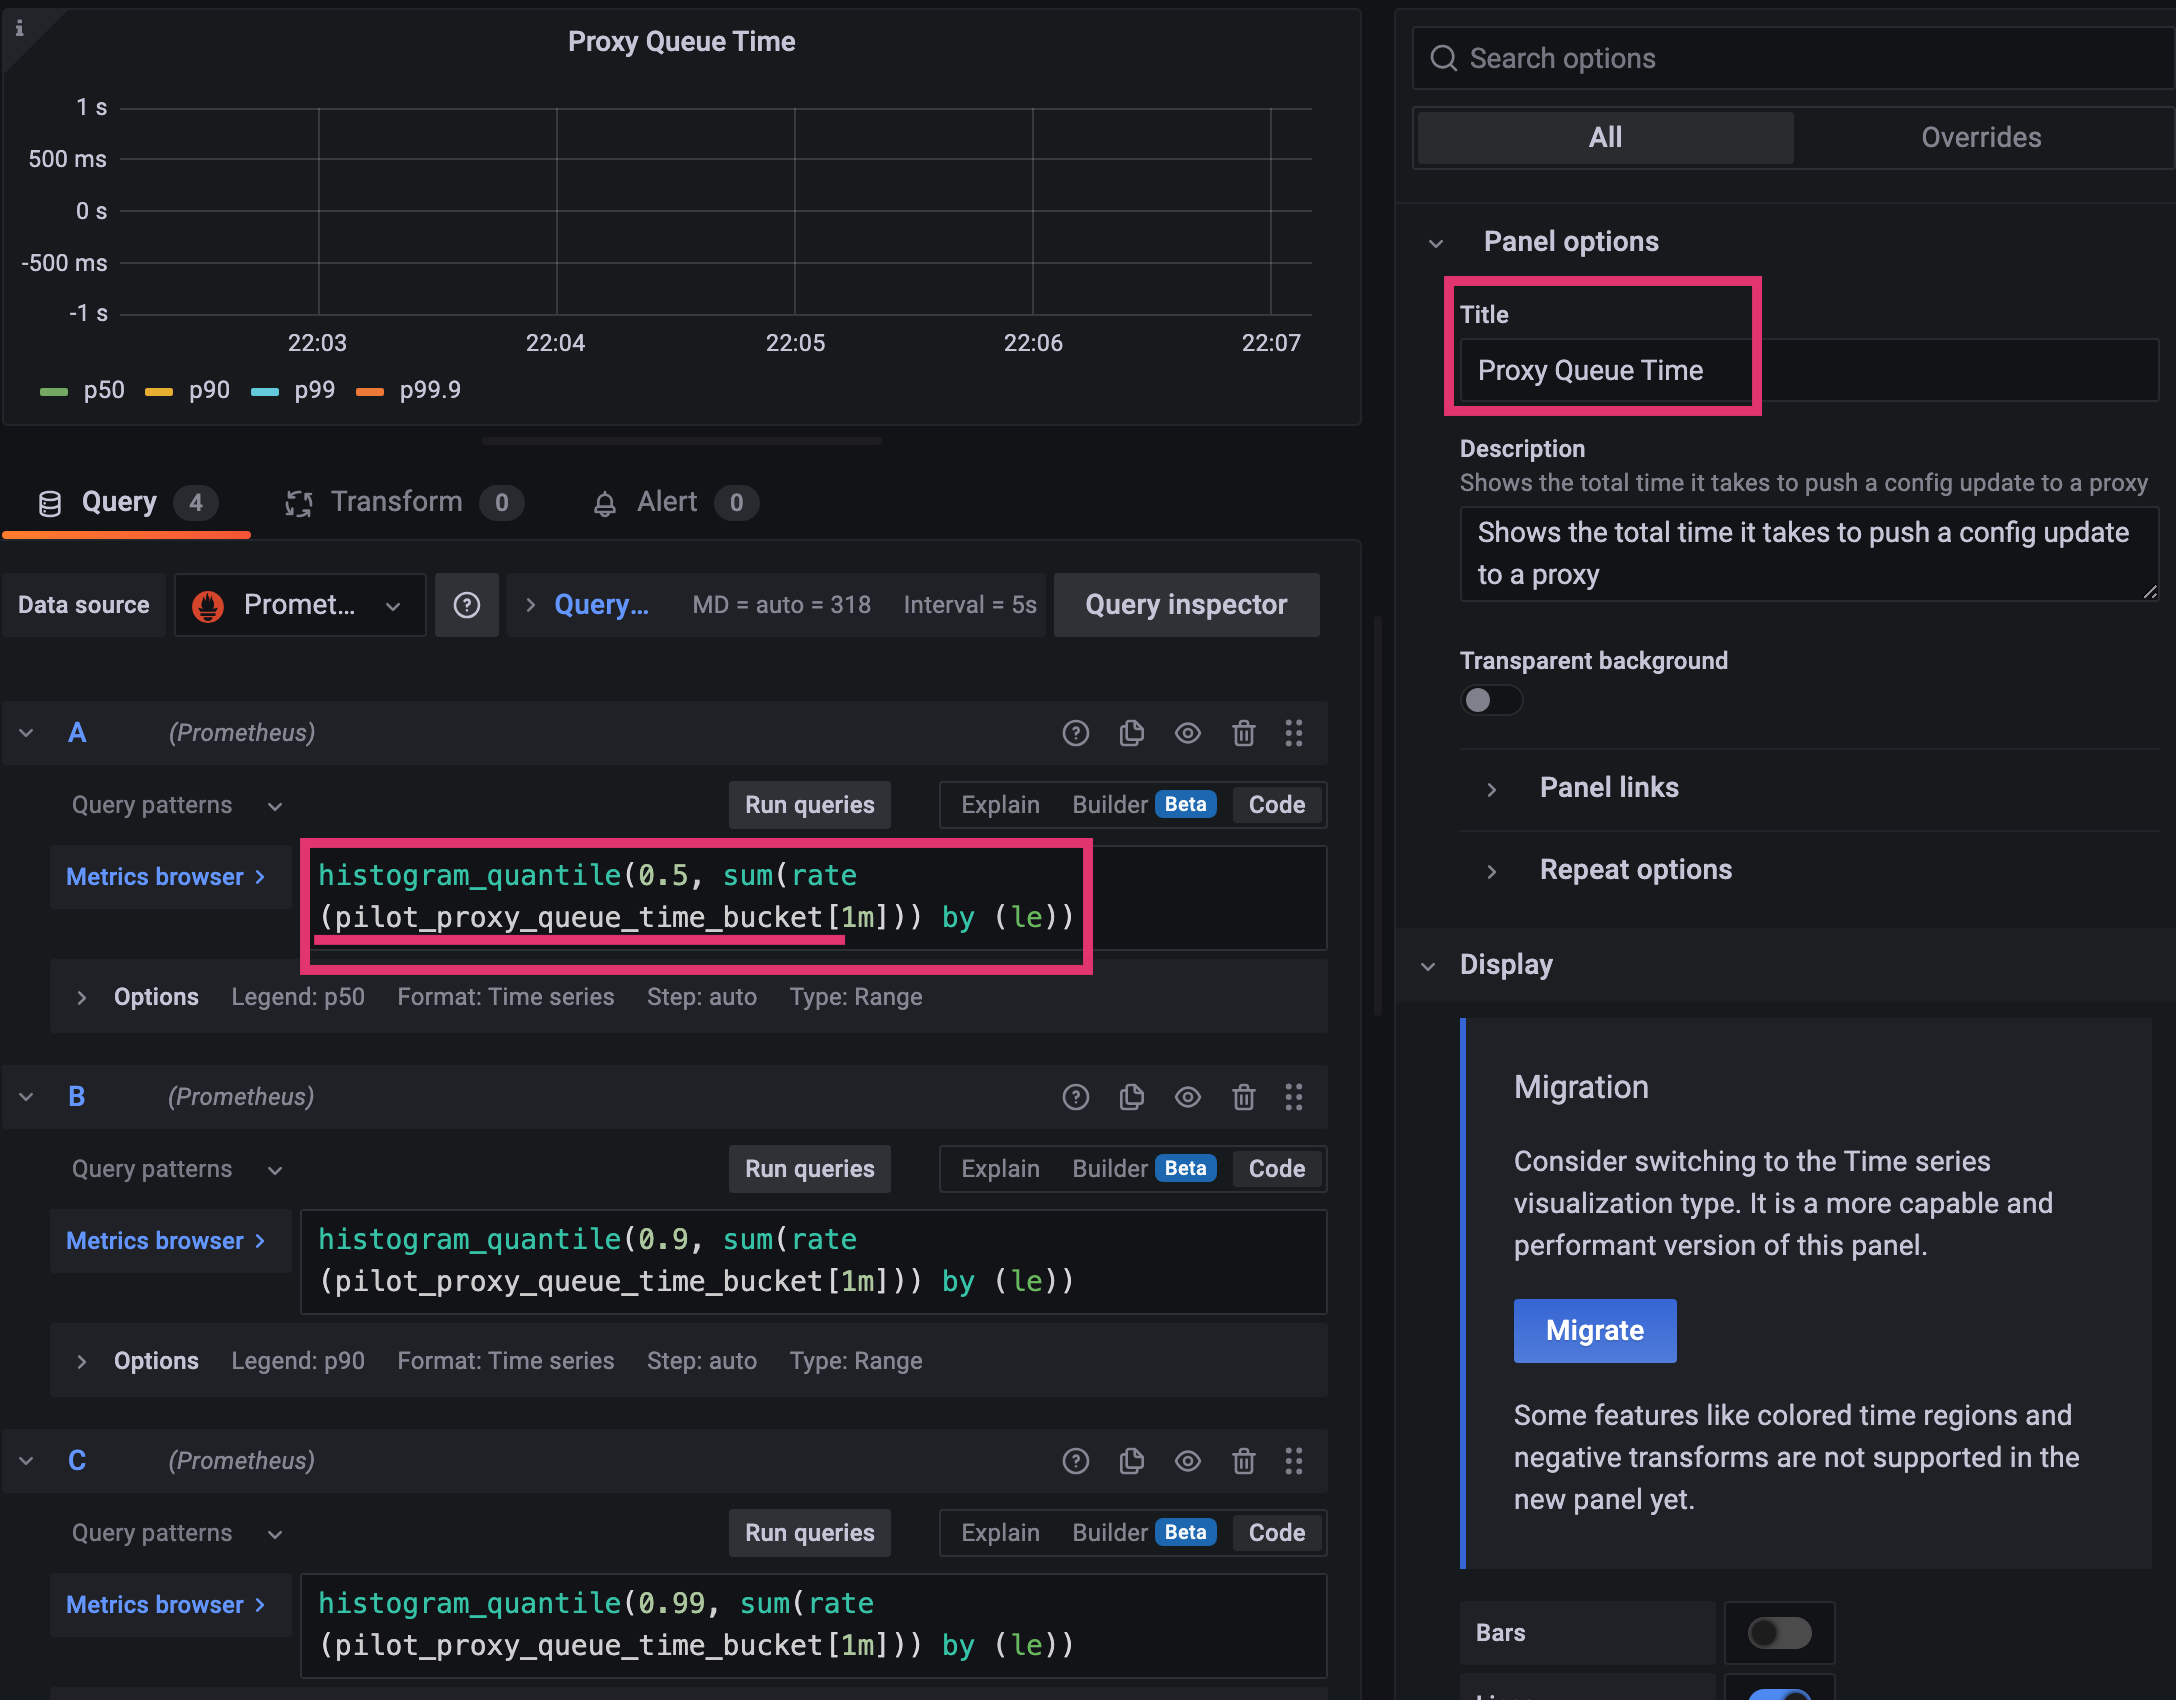This screenshot has height=1700, width=2176.
Task: Collapse query B row
Action: [26, 1097]
